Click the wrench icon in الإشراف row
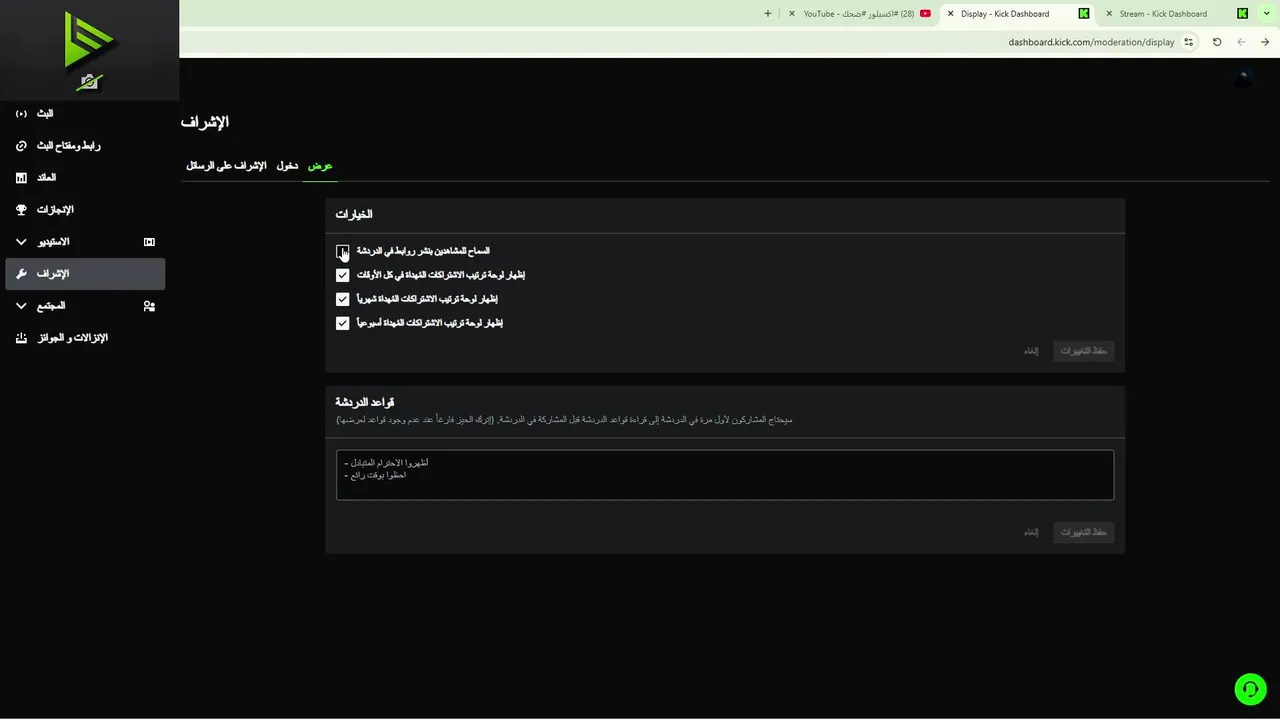 pos(21,274)
